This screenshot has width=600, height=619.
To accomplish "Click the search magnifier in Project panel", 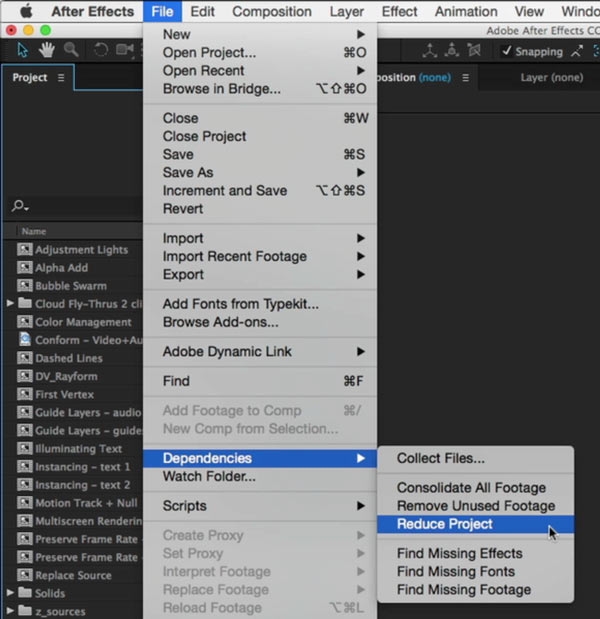I will [x=19, y=206].
